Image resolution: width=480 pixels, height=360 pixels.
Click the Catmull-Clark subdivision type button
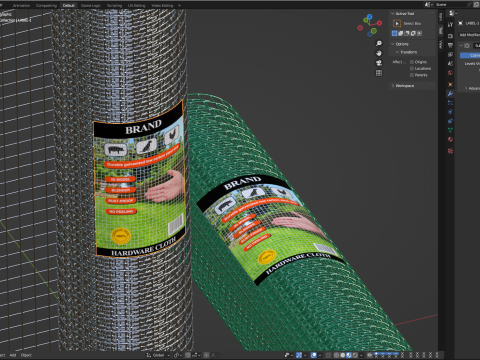(x=470, y=55)
